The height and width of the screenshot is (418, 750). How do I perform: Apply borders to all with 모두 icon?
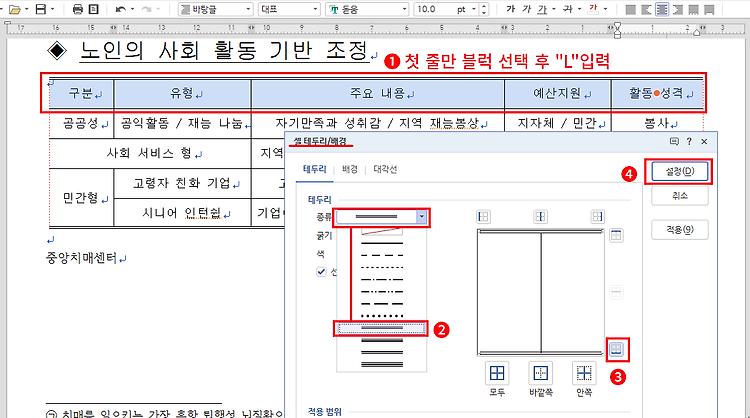tap(497, 373)
